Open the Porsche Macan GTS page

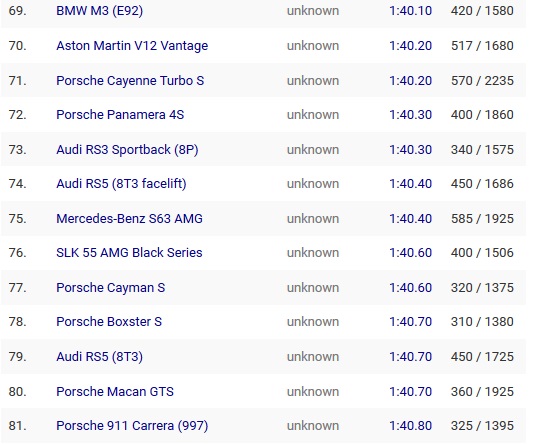coord(115,392)
